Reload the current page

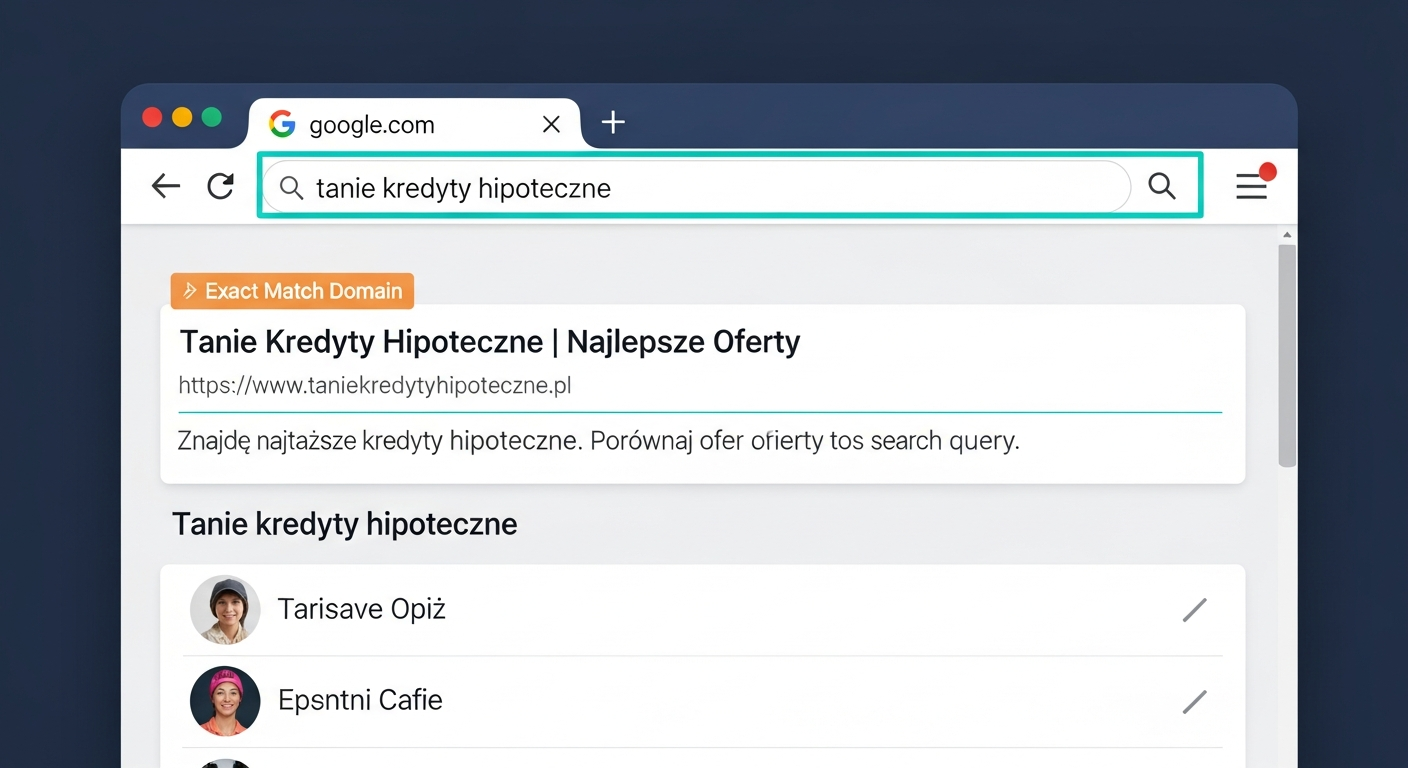coord(220,186)
